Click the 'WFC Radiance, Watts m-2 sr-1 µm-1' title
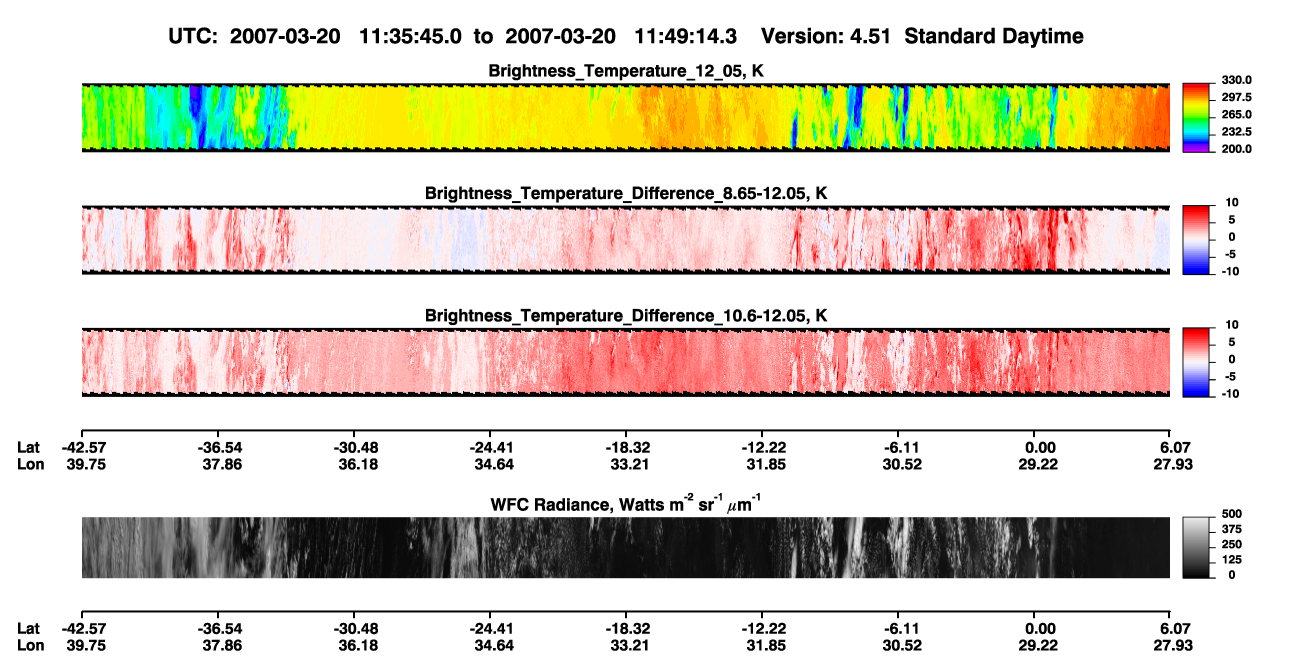Screen dimensions: 1300x667 (626, 504)
